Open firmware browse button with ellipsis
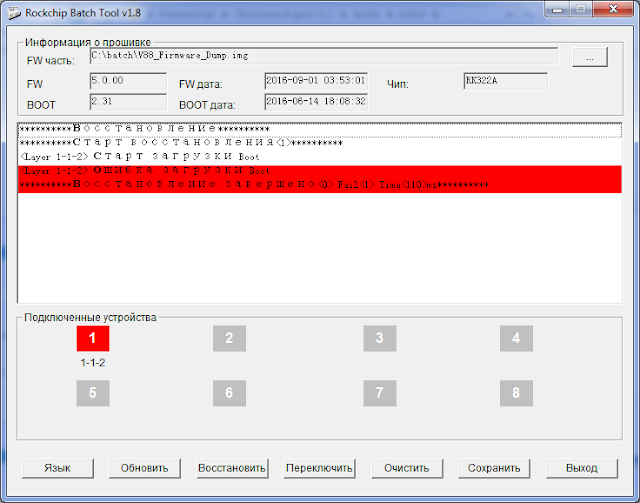 coord(590,57)
